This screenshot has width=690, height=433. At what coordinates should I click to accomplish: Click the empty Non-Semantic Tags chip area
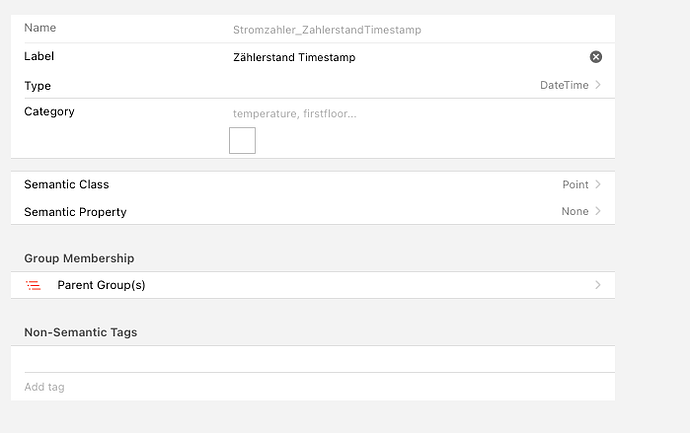coord(312,359)
